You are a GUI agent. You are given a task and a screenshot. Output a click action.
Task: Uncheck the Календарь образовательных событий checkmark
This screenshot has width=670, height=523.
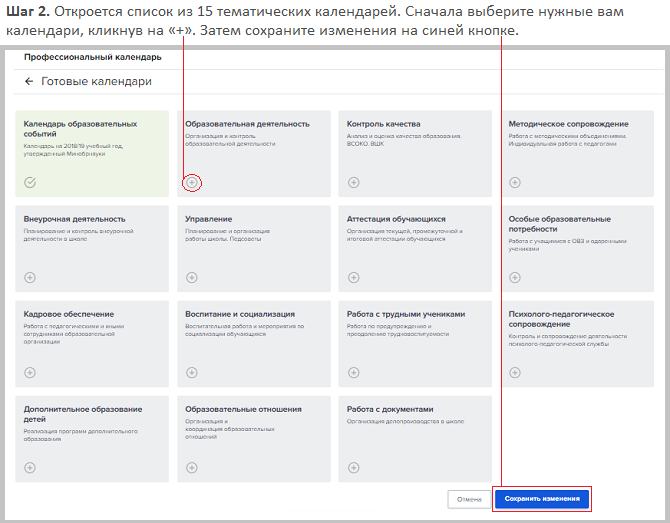point(30,182)
